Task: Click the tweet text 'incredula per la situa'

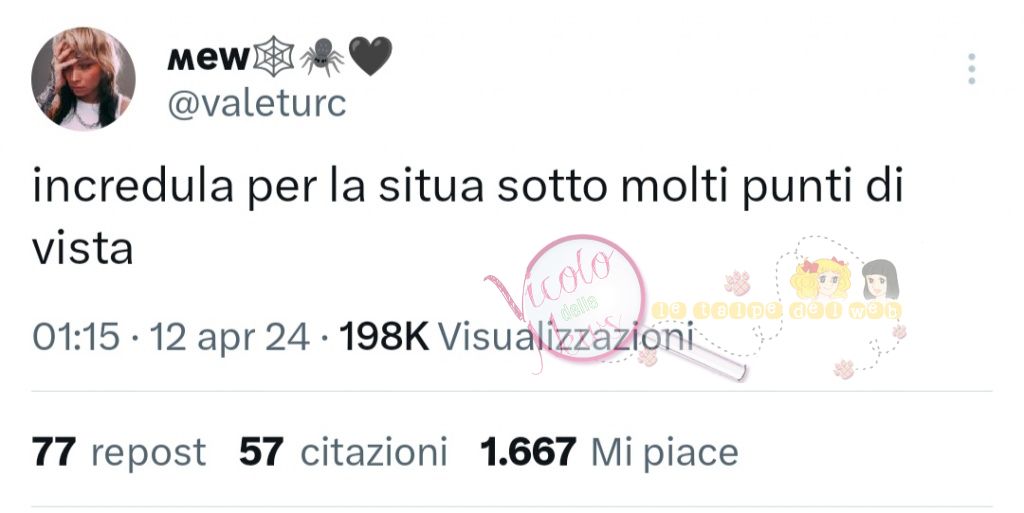Action: pos(259,185)
